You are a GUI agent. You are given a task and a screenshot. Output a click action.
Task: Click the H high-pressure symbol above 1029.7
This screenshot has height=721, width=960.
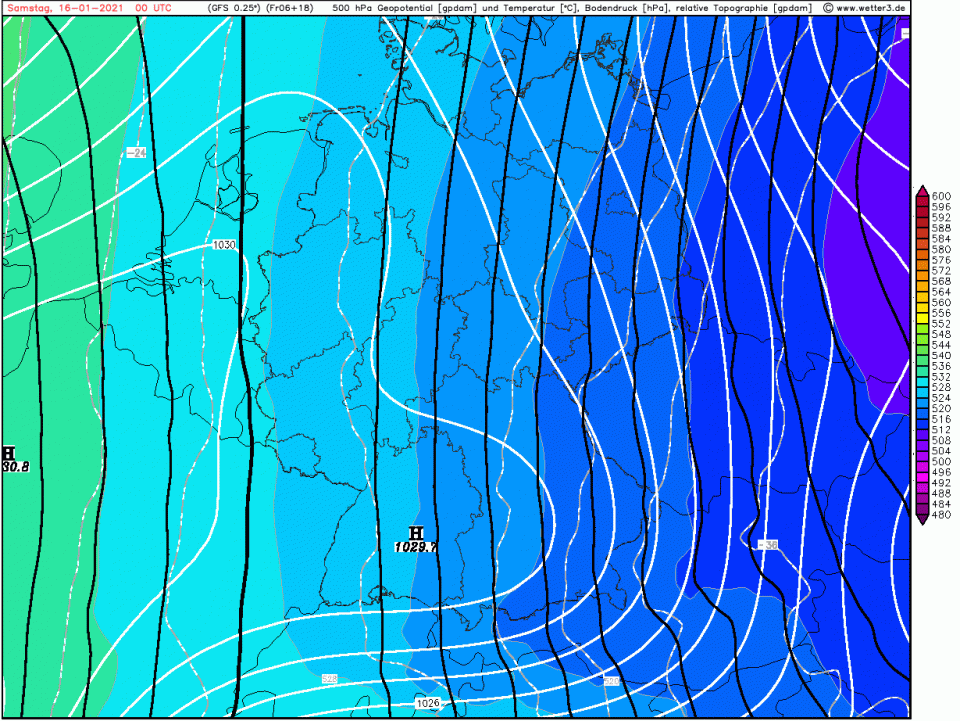[416, 533]
